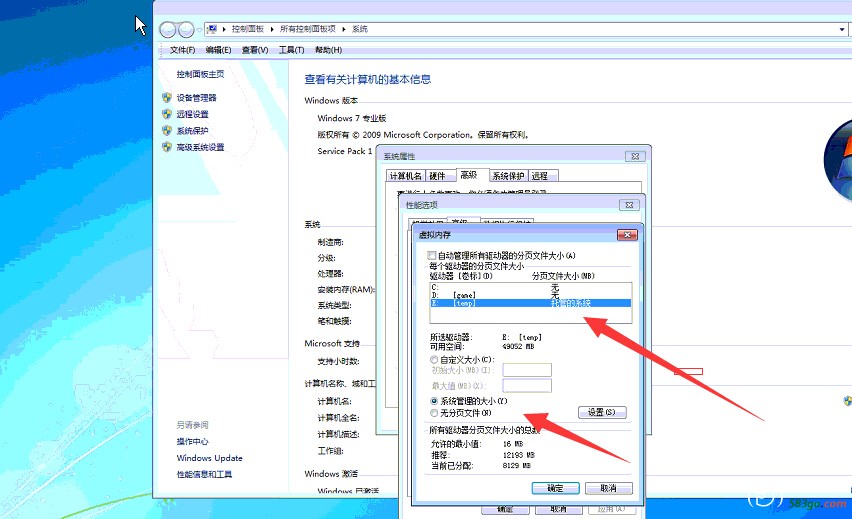Image resolution: width=852 pixels, height=519 pixels.
Task: Close the 虚拟内存 dialog with red X
Action: point(627,235)
